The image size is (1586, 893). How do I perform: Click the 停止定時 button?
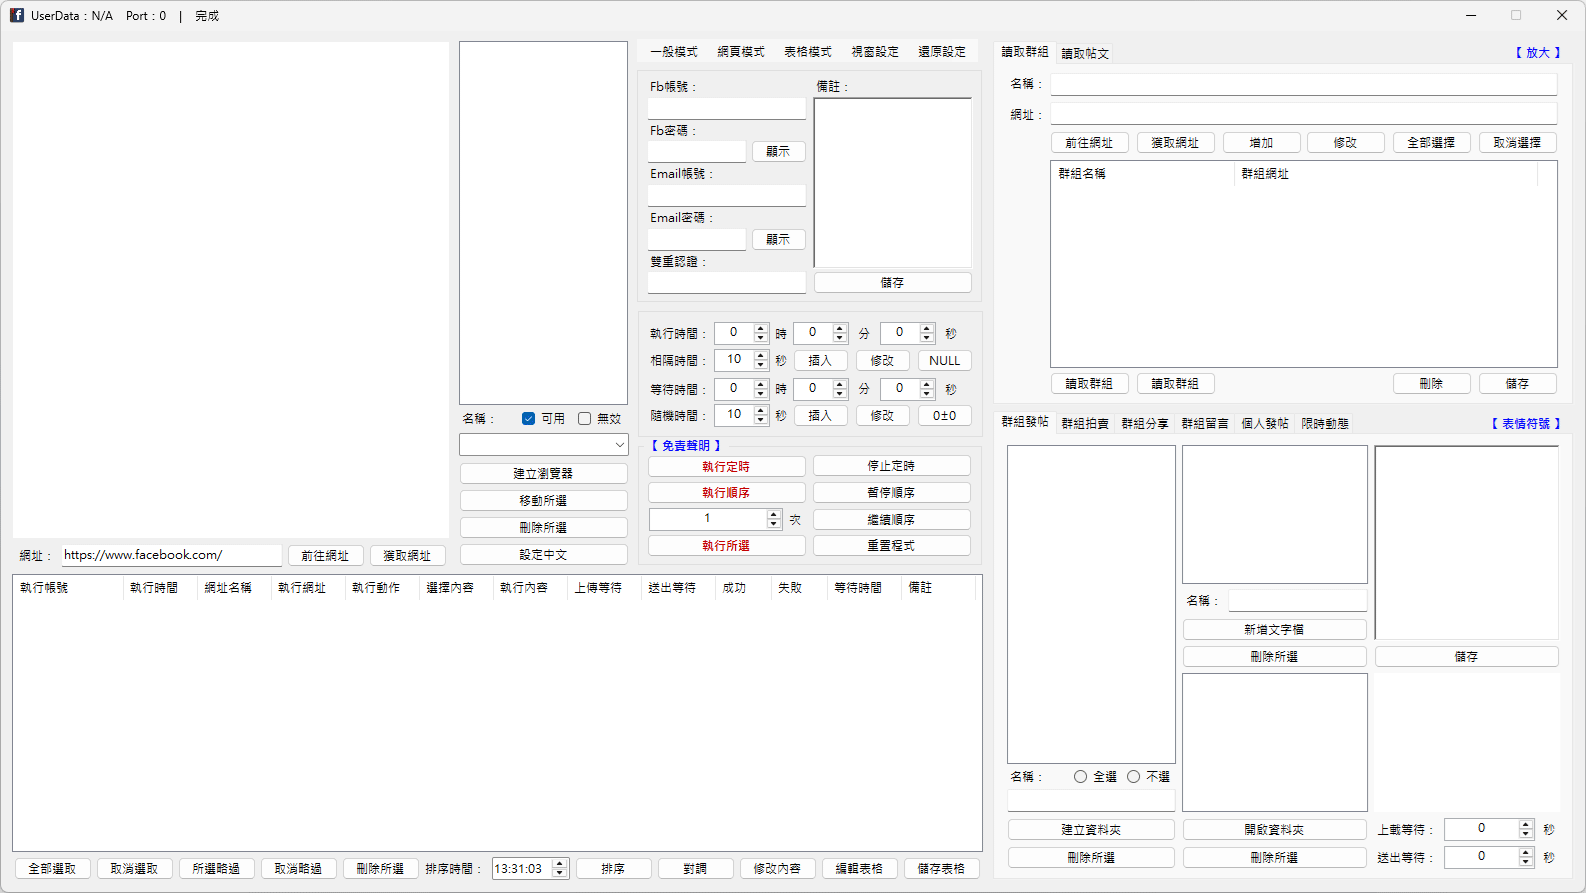(891, 466)
